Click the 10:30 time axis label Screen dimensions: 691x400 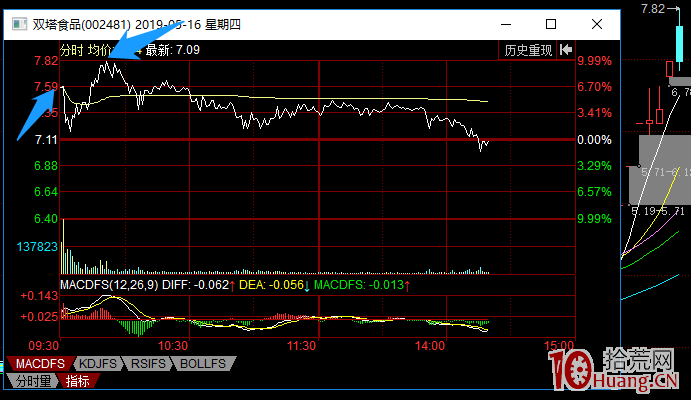[173, 346]
